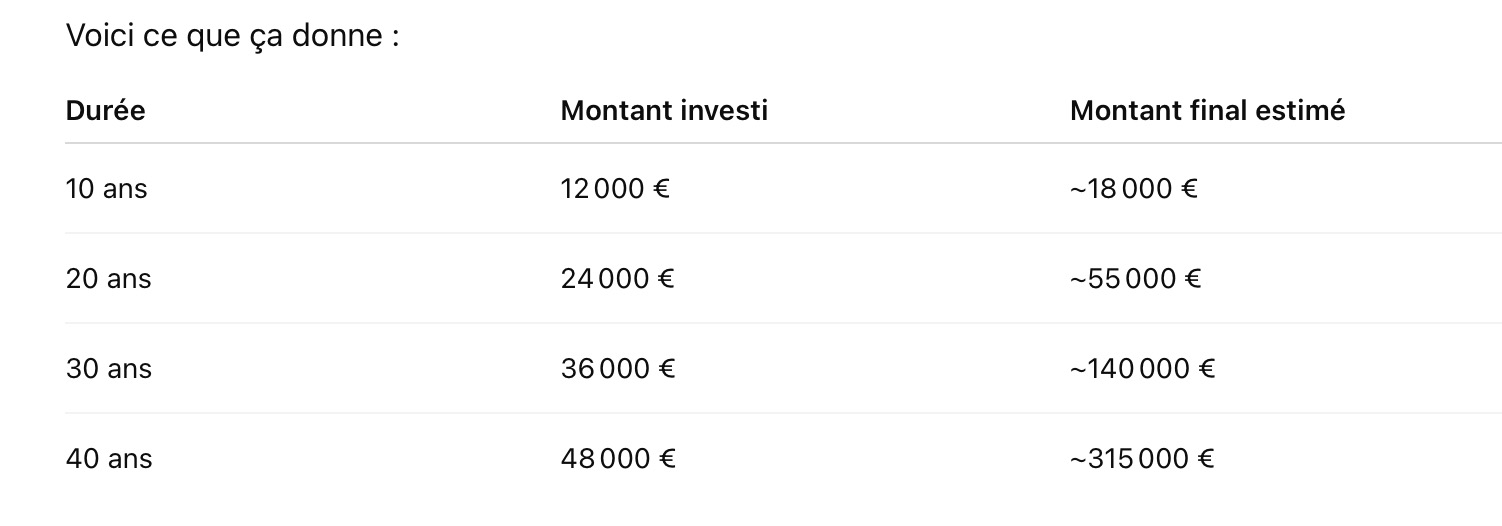Select the "~18 000 €" estimated final amount
This screenshot has height=526, width=1502.
point(1133,188)
